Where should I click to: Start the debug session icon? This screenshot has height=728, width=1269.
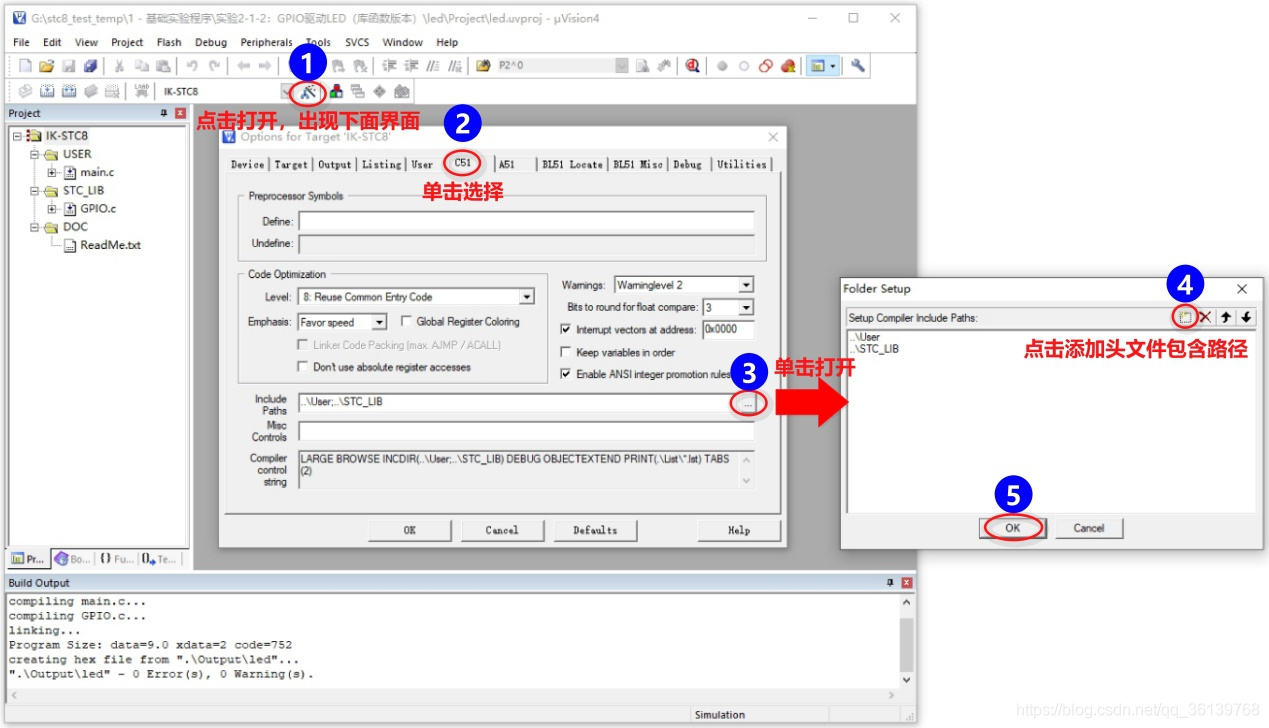pos(692,66)
